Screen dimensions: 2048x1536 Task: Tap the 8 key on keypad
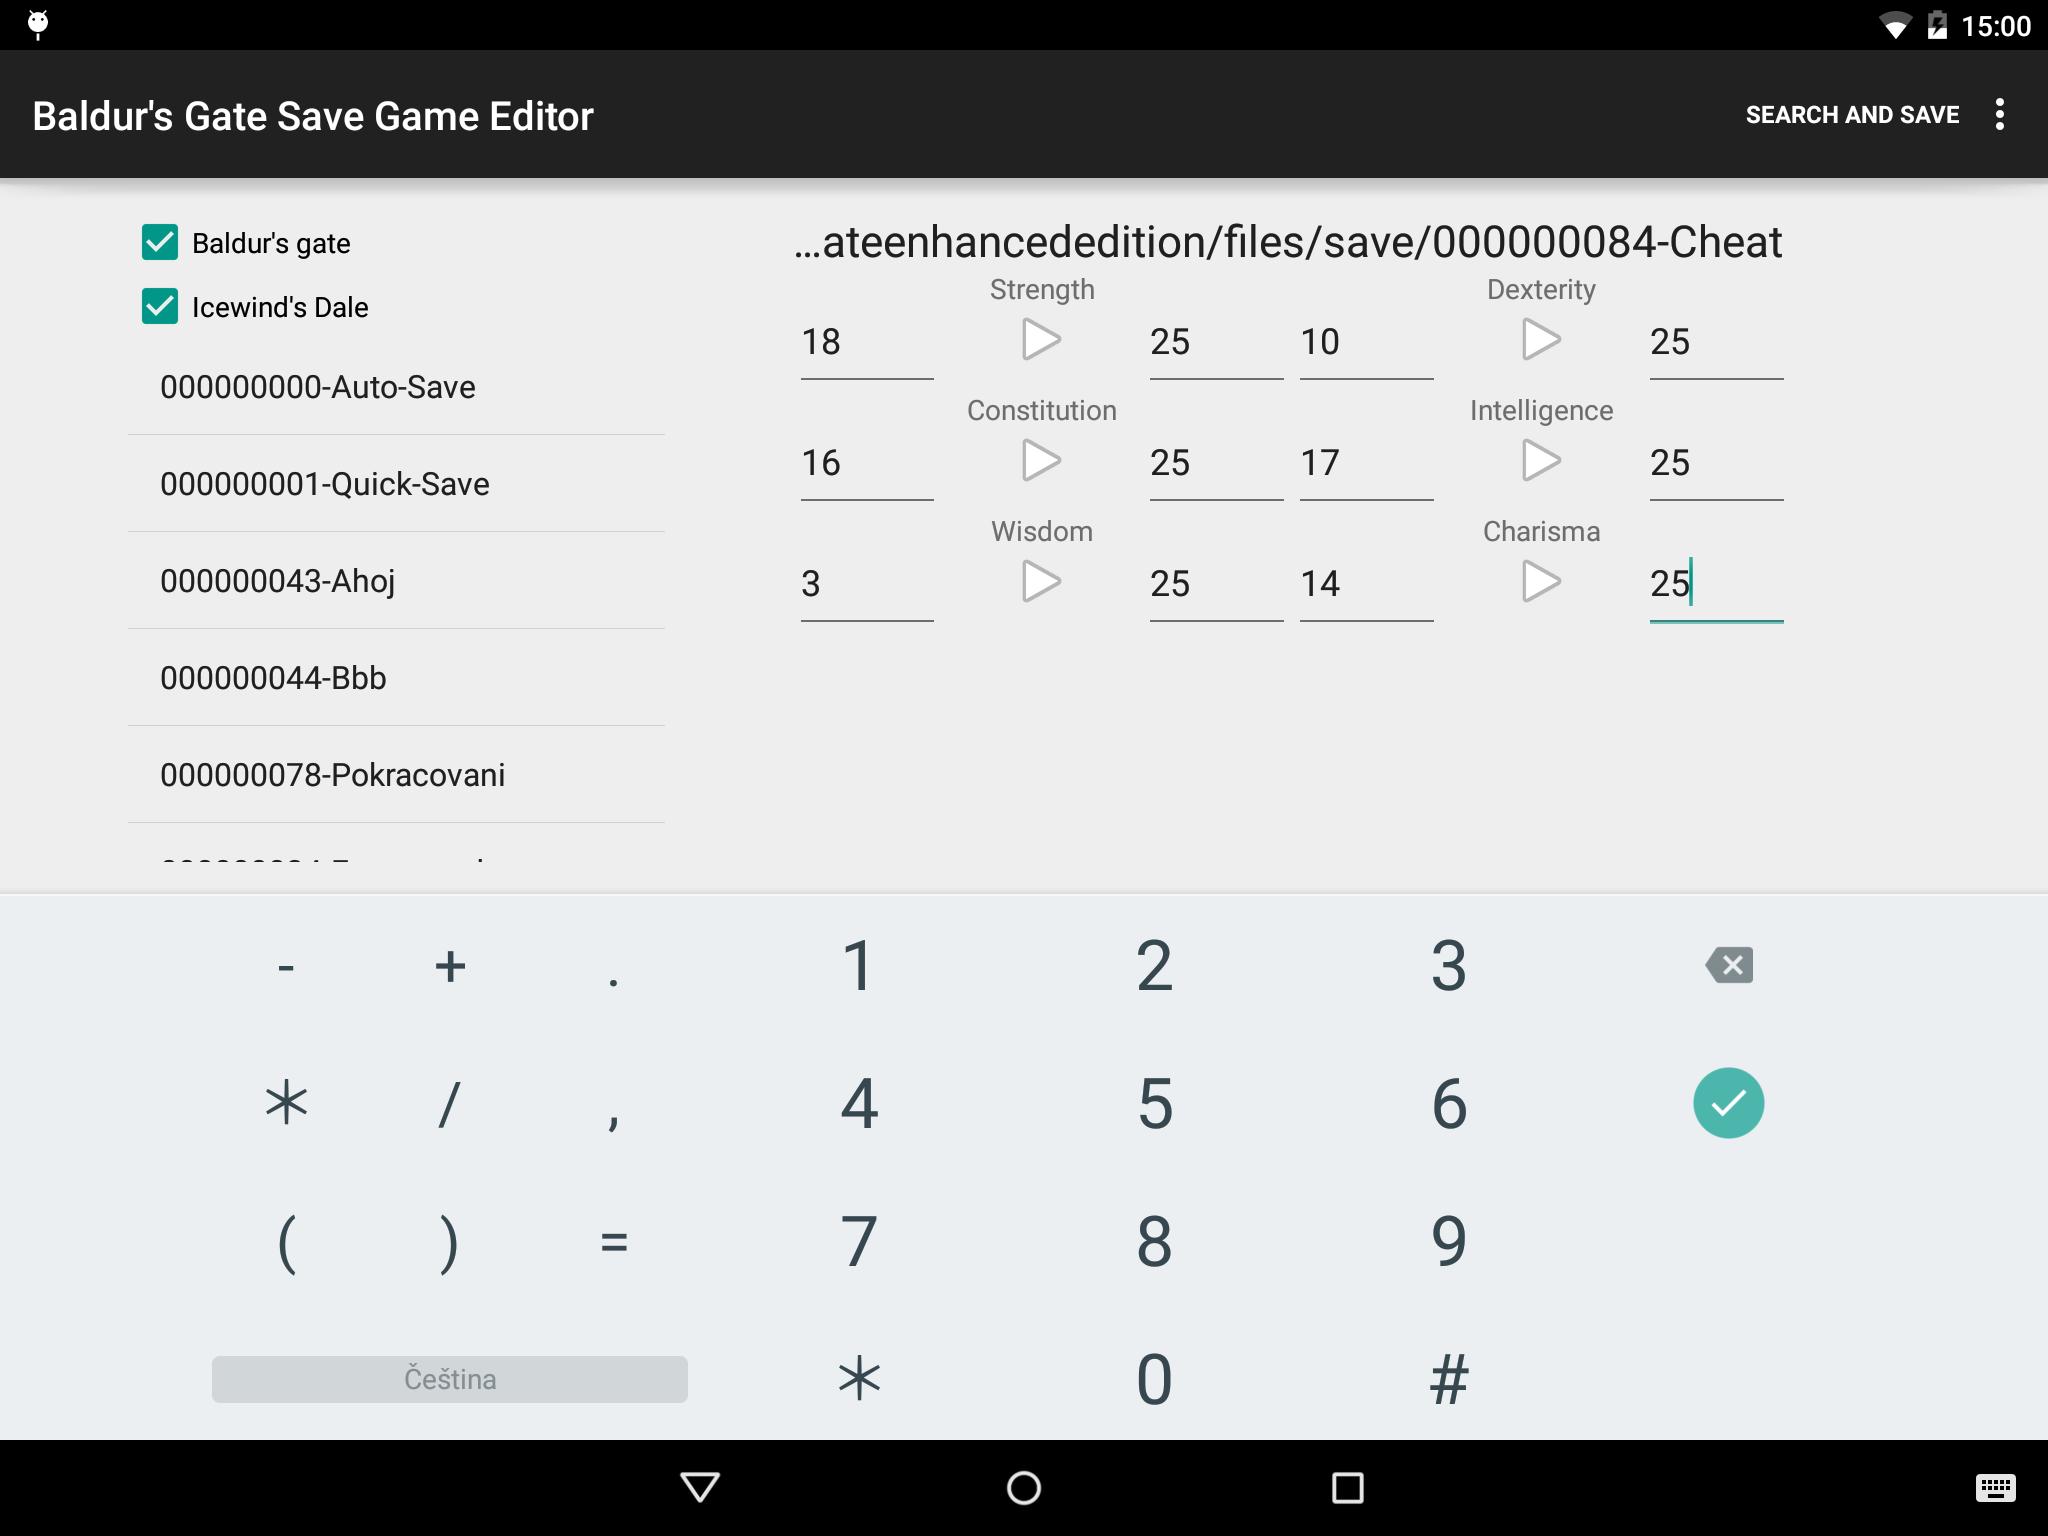coord(1154,1242)
